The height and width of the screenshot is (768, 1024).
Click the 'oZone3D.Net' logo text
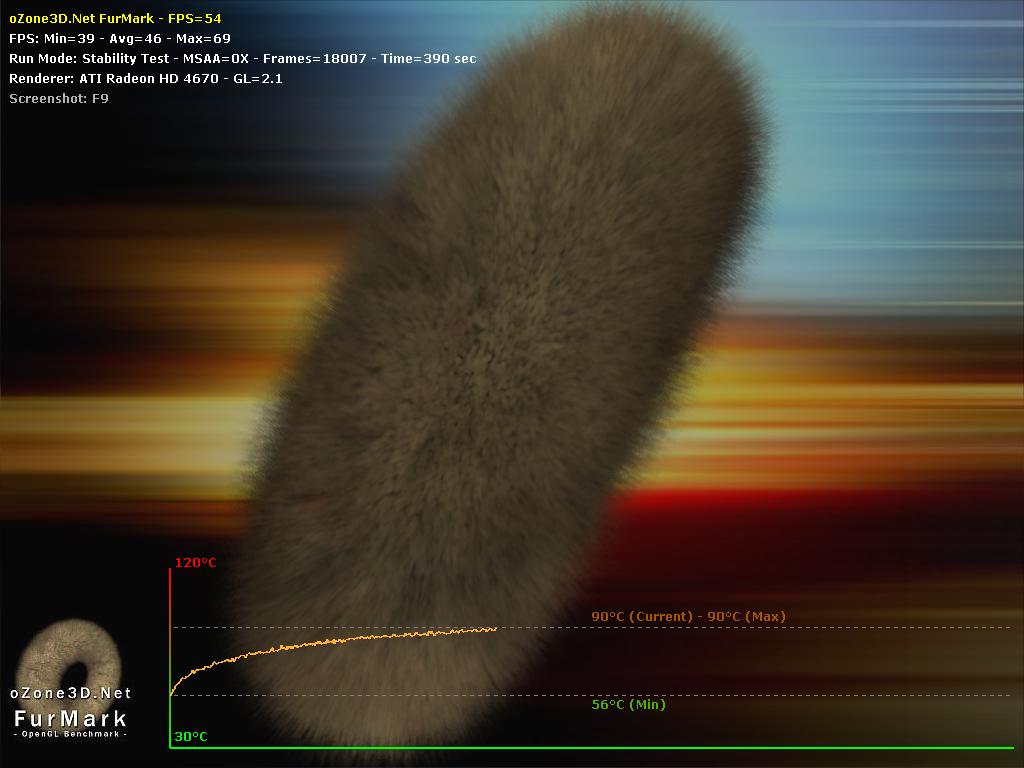71,693
